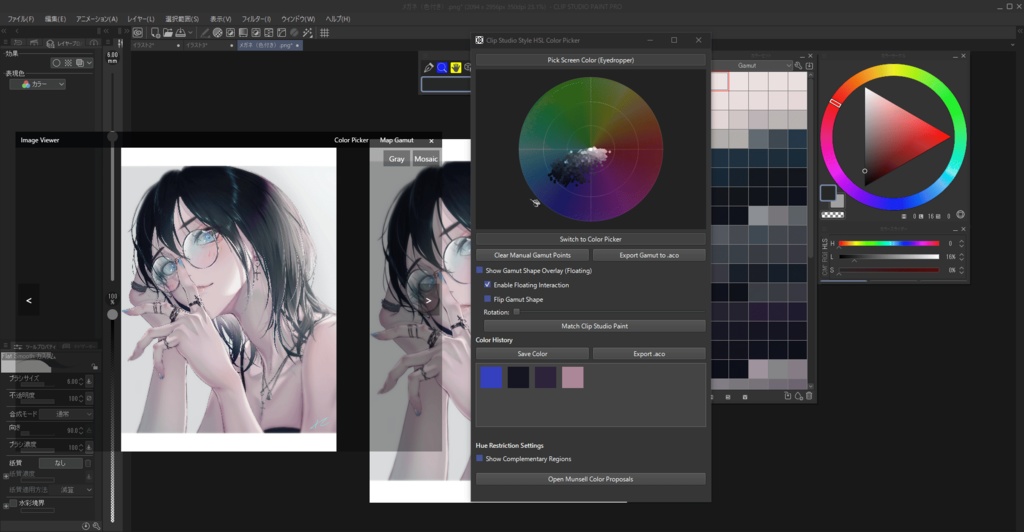Click Export Gamut to .aco button
1024x532 pixels.
[649, 255]
